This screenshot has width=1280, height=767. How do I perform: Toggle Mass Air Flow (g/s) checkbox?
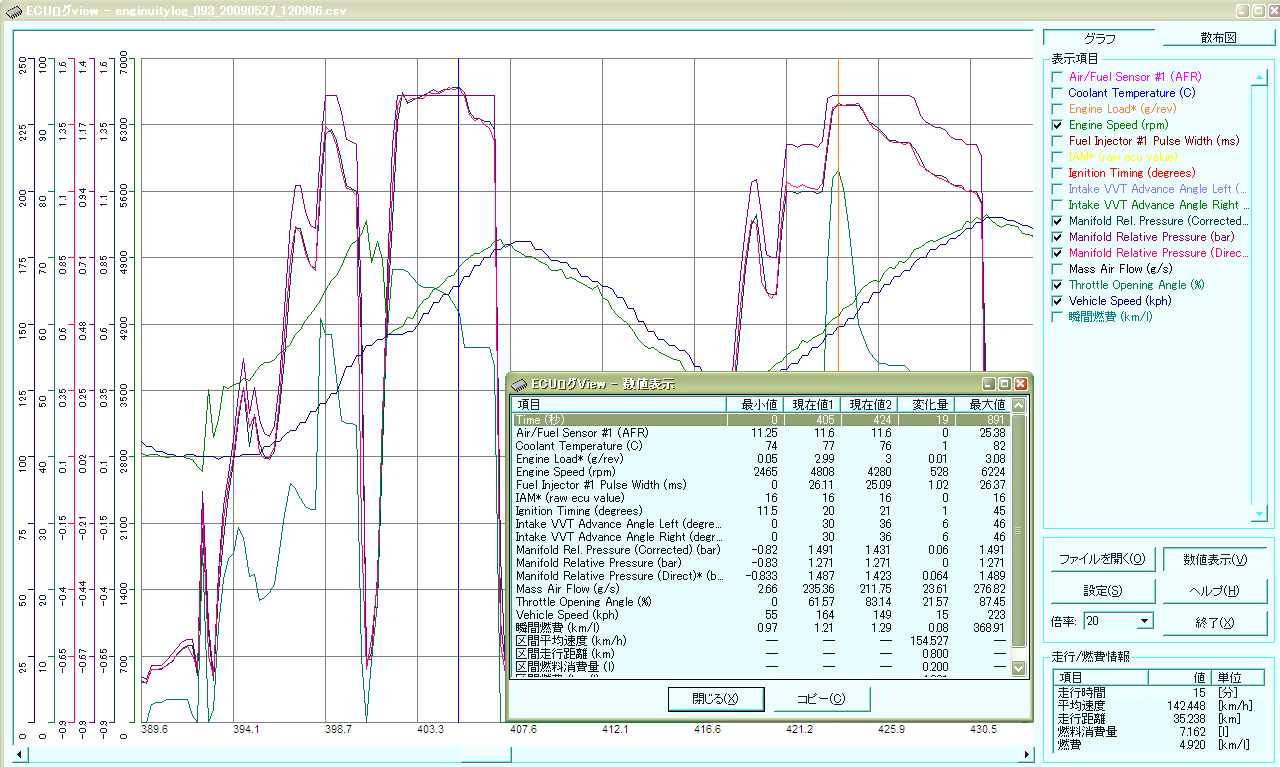(x=1057, y=269)
